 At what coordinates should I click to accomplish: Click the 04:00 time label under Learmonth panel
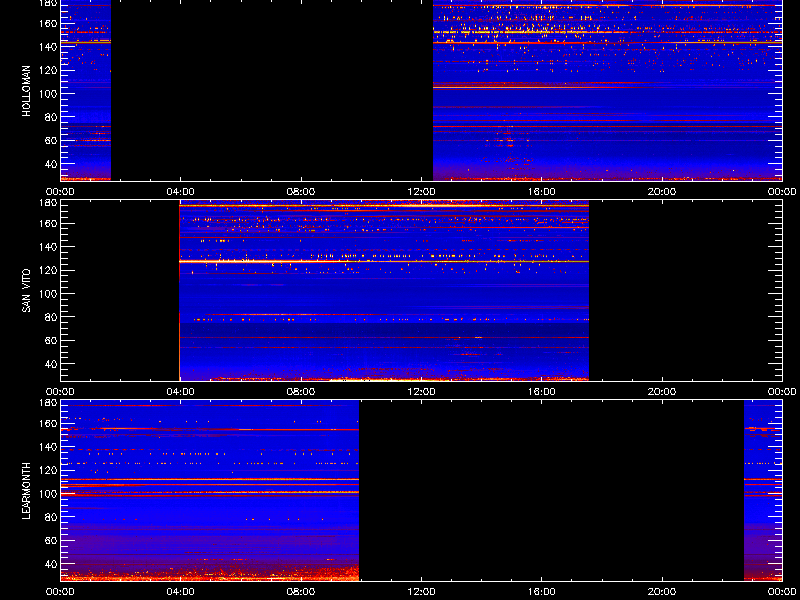[x=180, y=592]
